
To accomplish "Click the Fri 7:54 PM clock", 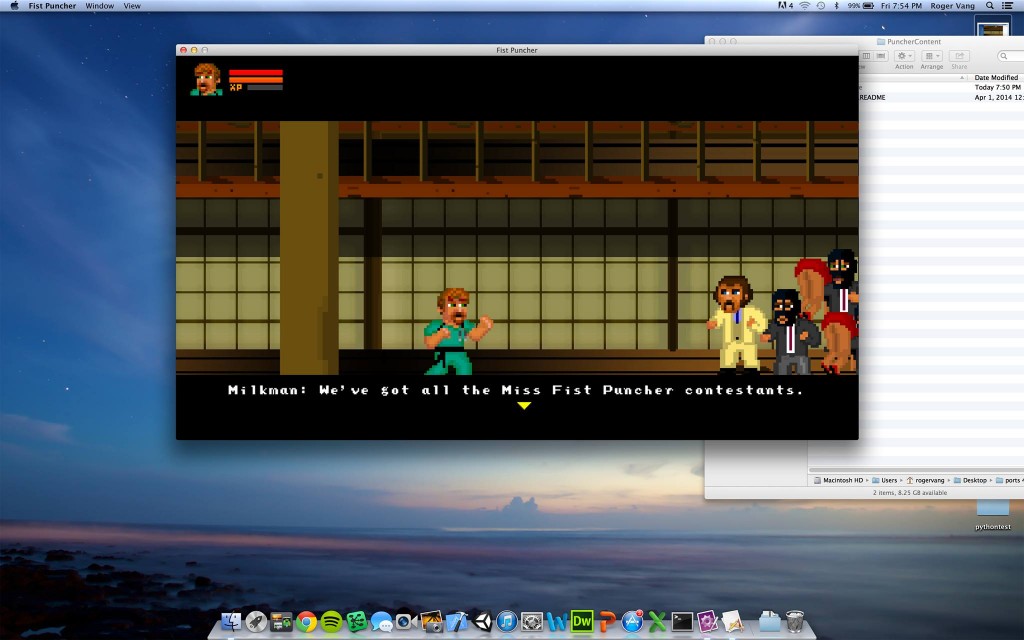I will point(901,5).
